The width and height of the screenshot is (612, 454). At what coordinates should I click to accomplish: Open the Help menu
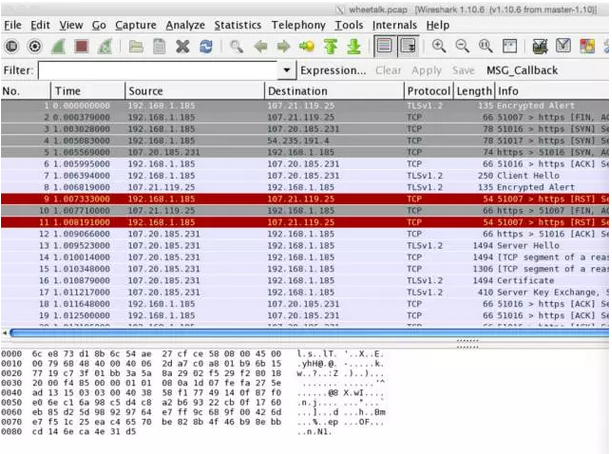point(438,25)
